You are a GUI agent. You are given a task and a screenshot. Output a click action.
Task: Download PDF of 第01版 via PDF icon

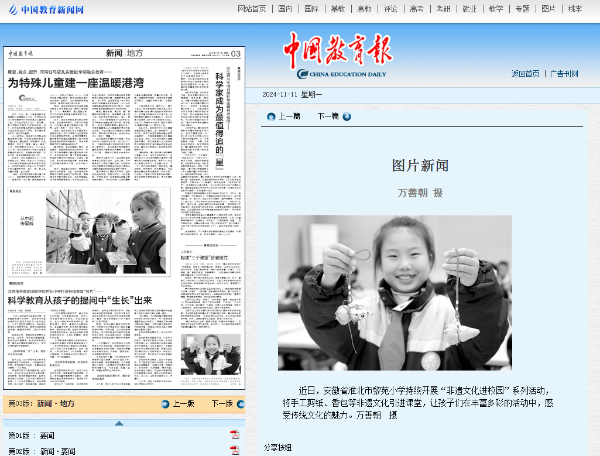point(234,435)
